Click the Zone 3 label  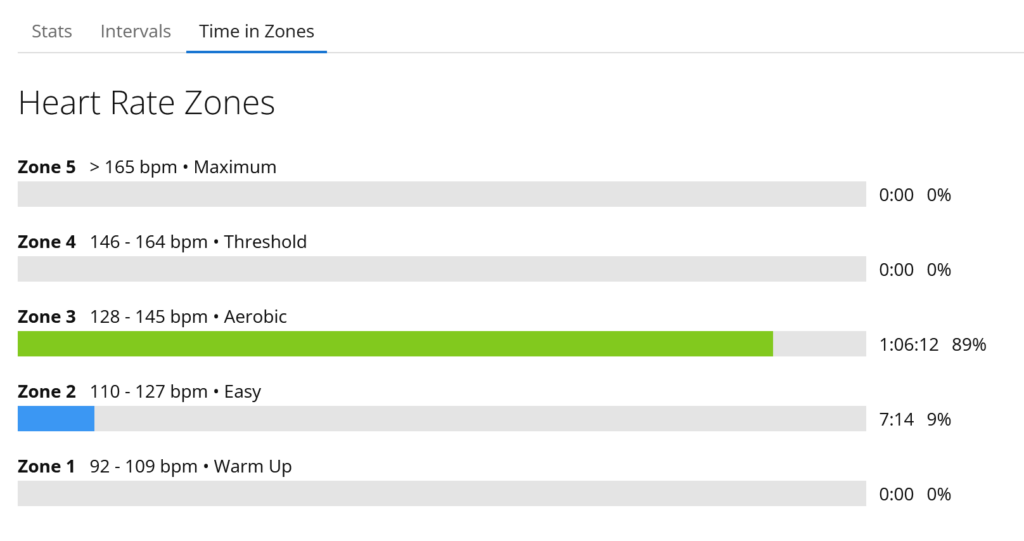46,317
